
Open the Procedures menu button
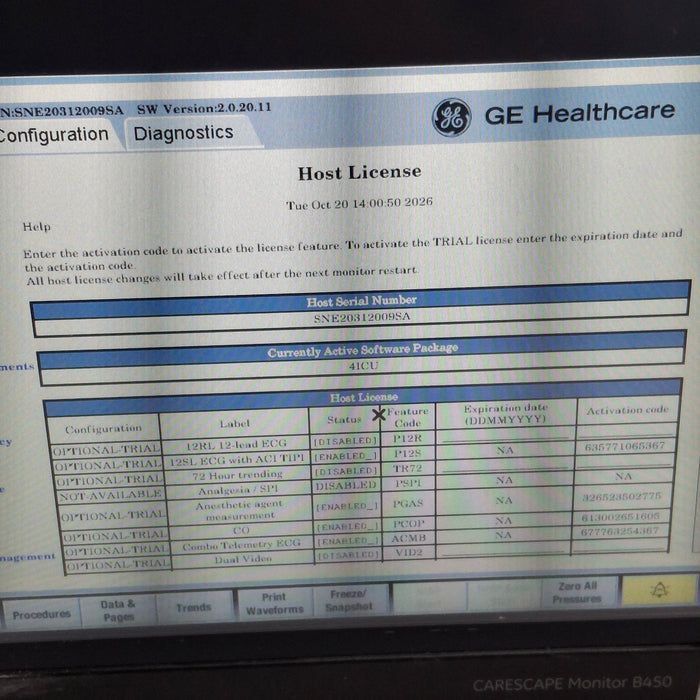tap(42, 615)
